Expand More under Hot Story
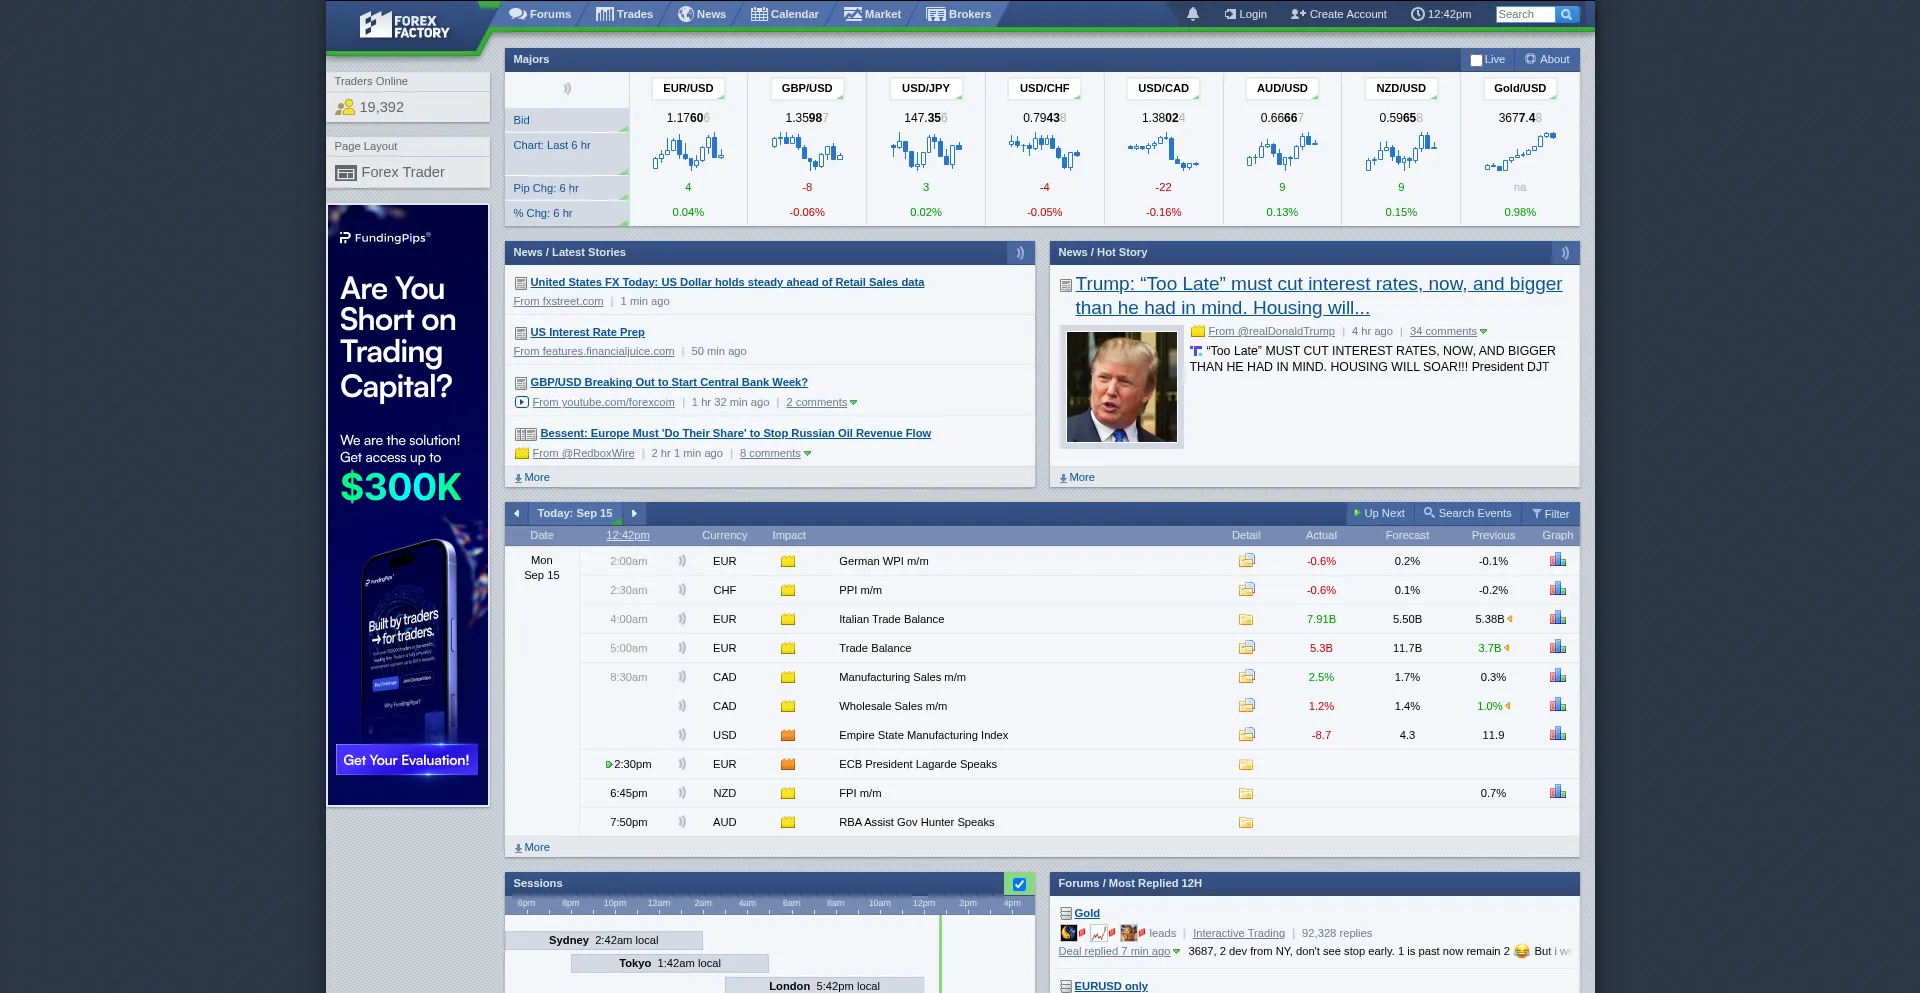 point(1077,477)
